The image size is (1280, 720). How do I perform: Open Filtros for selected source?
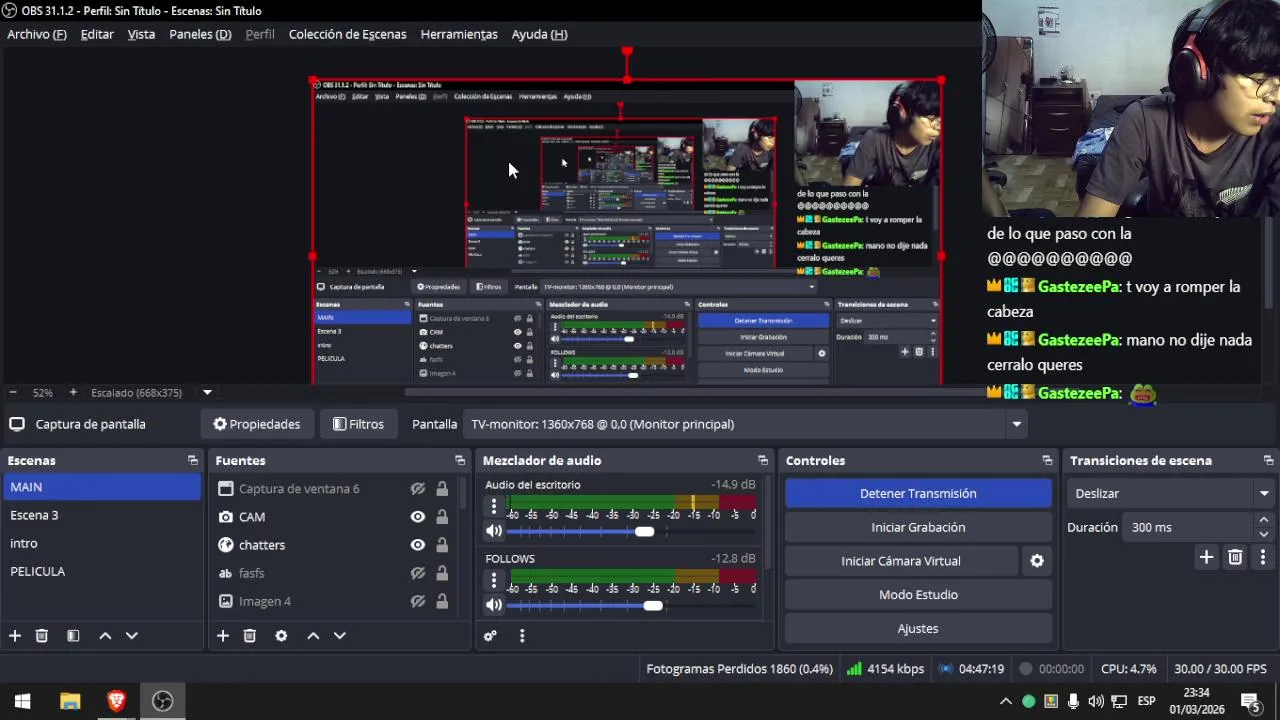(x=358, y=424)
